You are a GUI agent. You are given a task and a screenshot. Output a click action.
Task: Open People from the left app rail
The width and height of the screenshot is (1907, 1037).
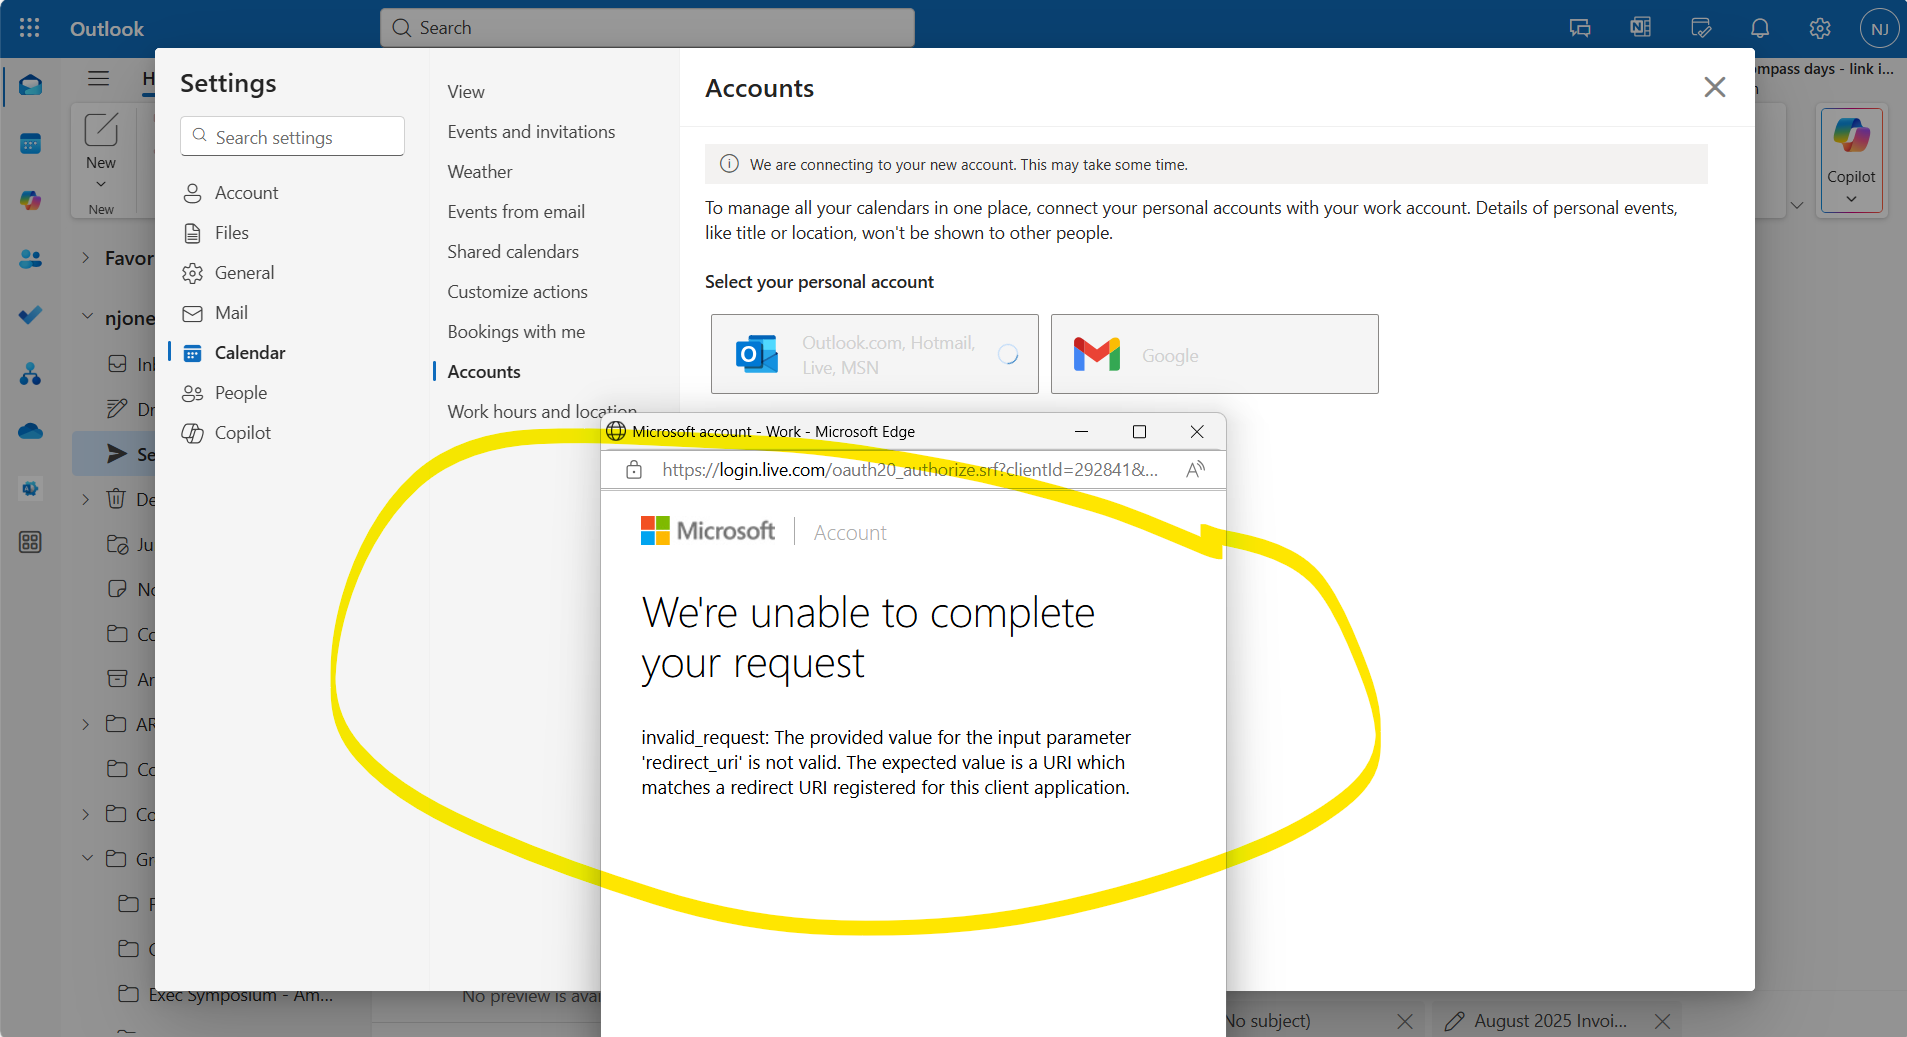tap(30, 258)
